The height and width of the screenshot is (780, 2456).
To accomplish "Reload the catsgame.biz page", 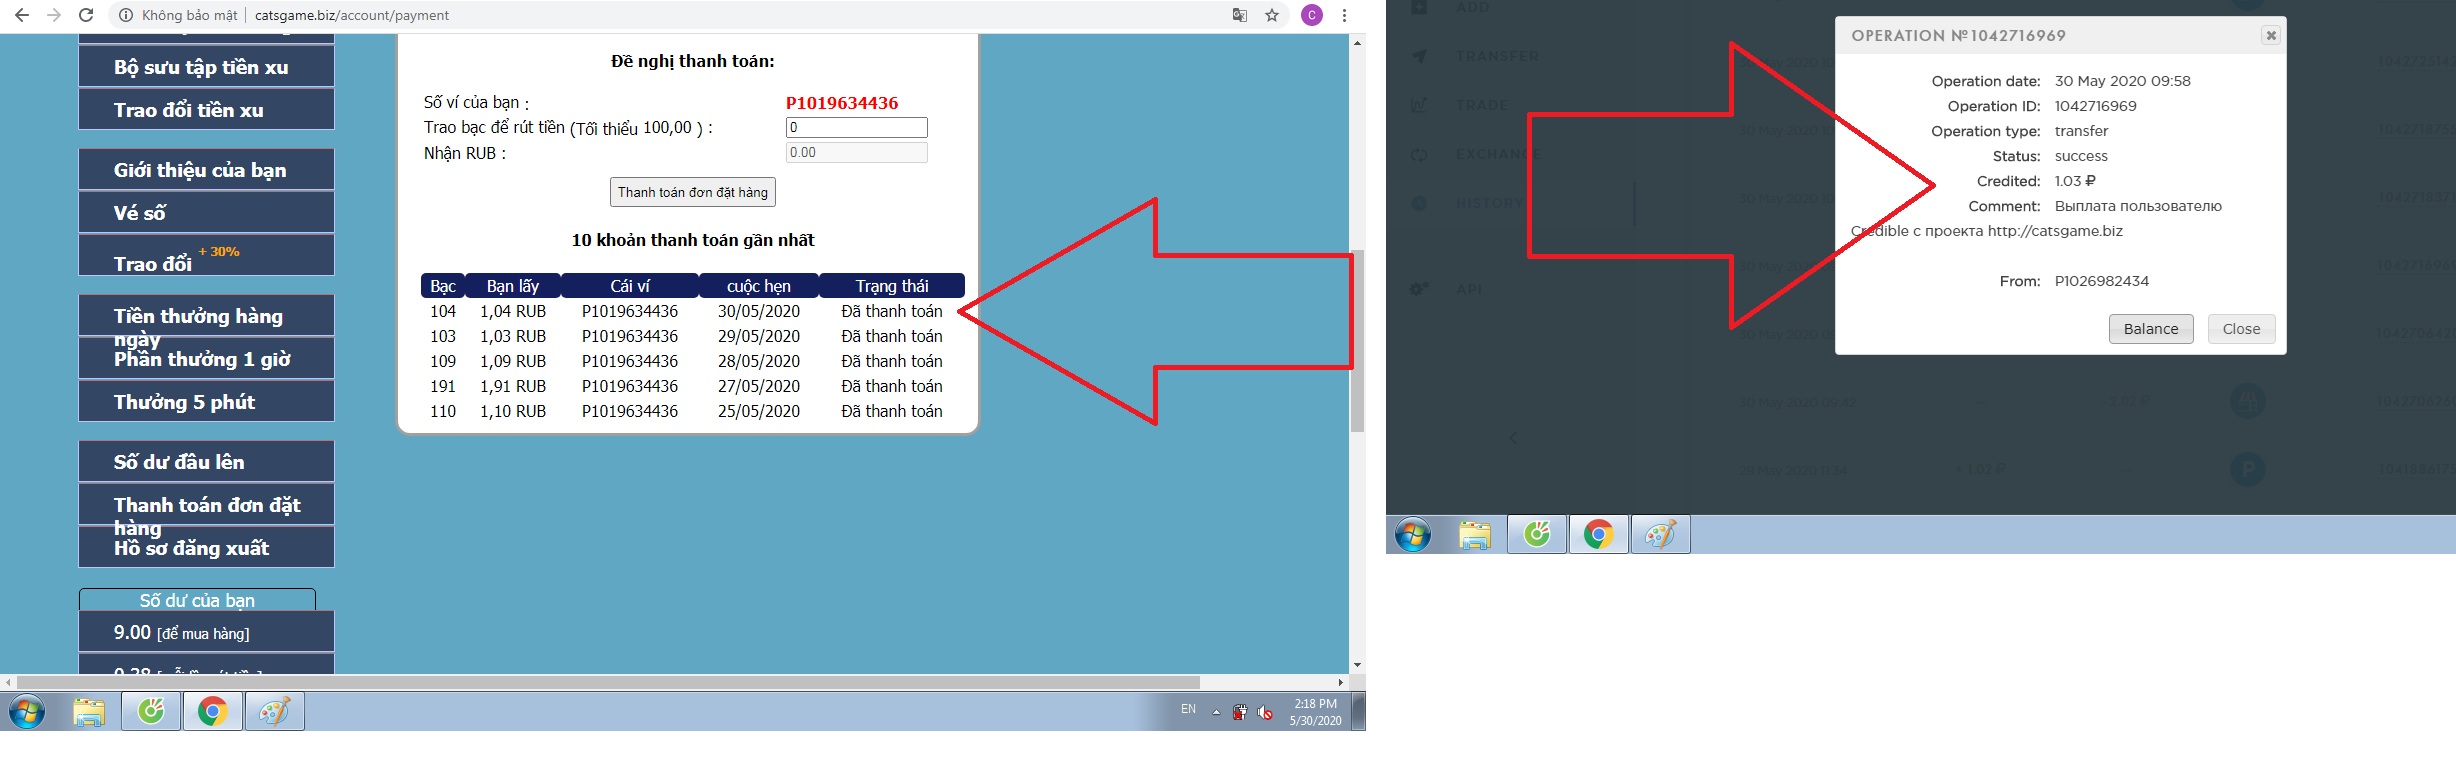I will coord(86,15).
